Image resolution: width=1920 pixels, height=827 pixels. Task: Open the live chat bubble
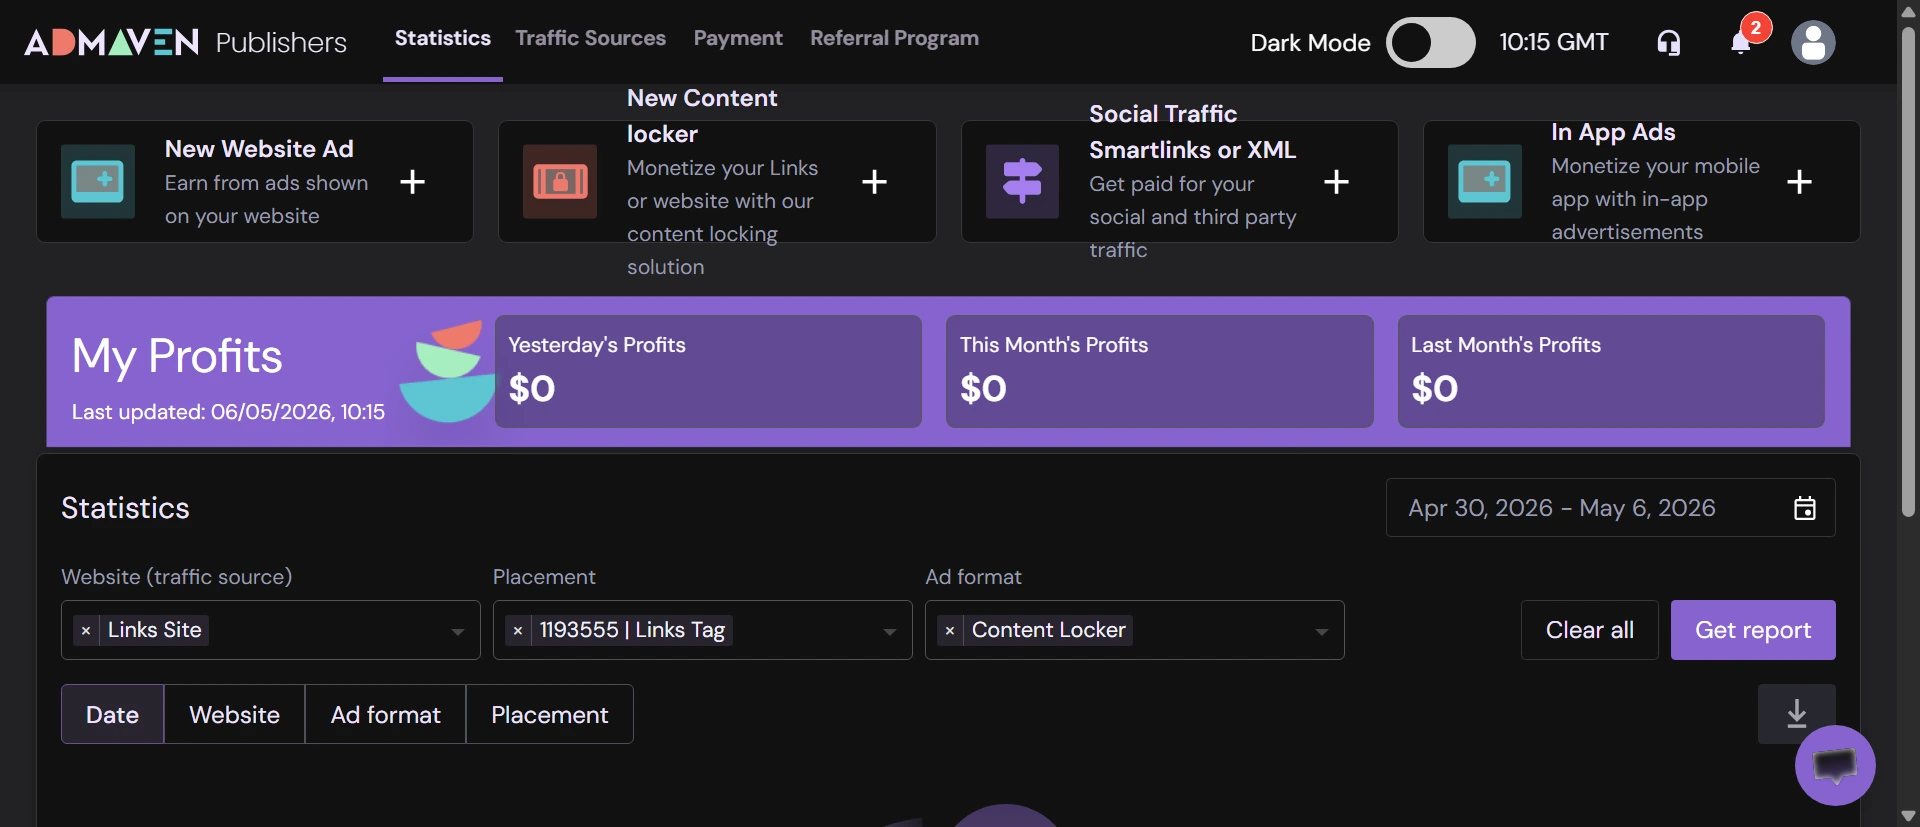pos(1835,765)
